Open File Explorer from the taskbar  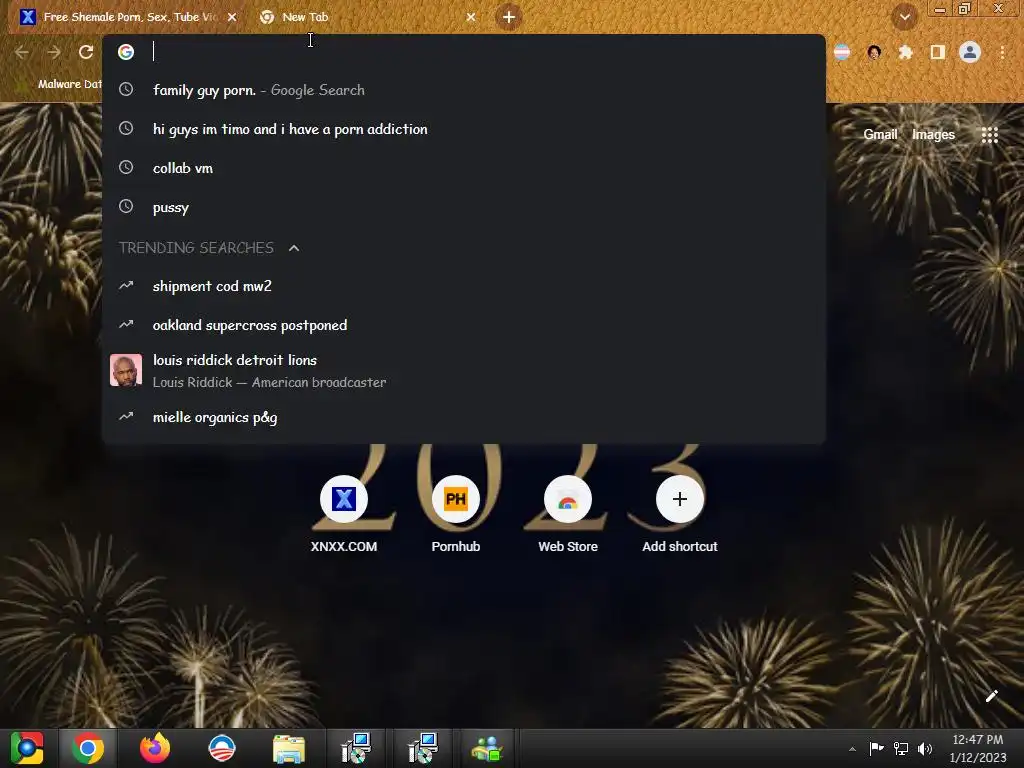click(289, 748)
